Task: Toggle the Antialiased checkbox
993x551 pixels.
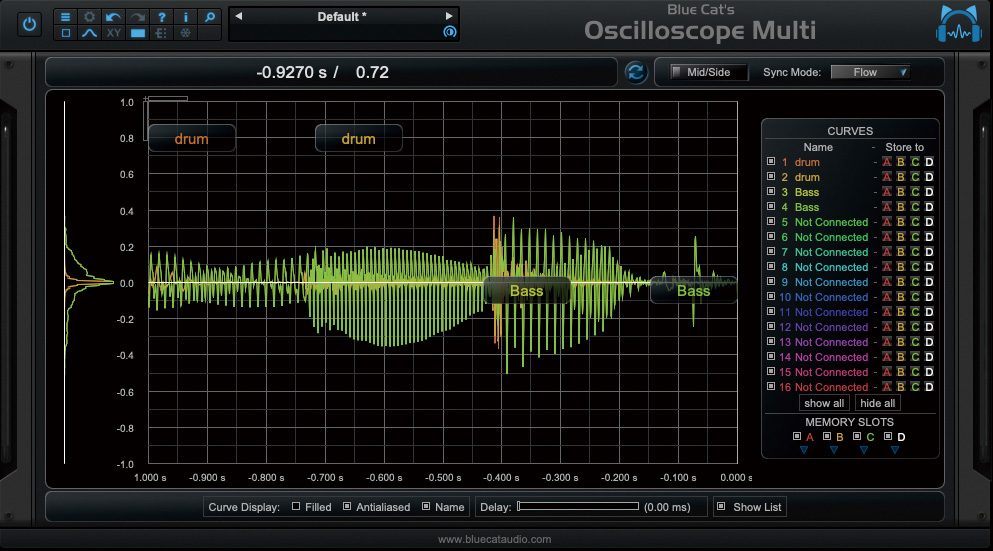Action: click(347, 506)
